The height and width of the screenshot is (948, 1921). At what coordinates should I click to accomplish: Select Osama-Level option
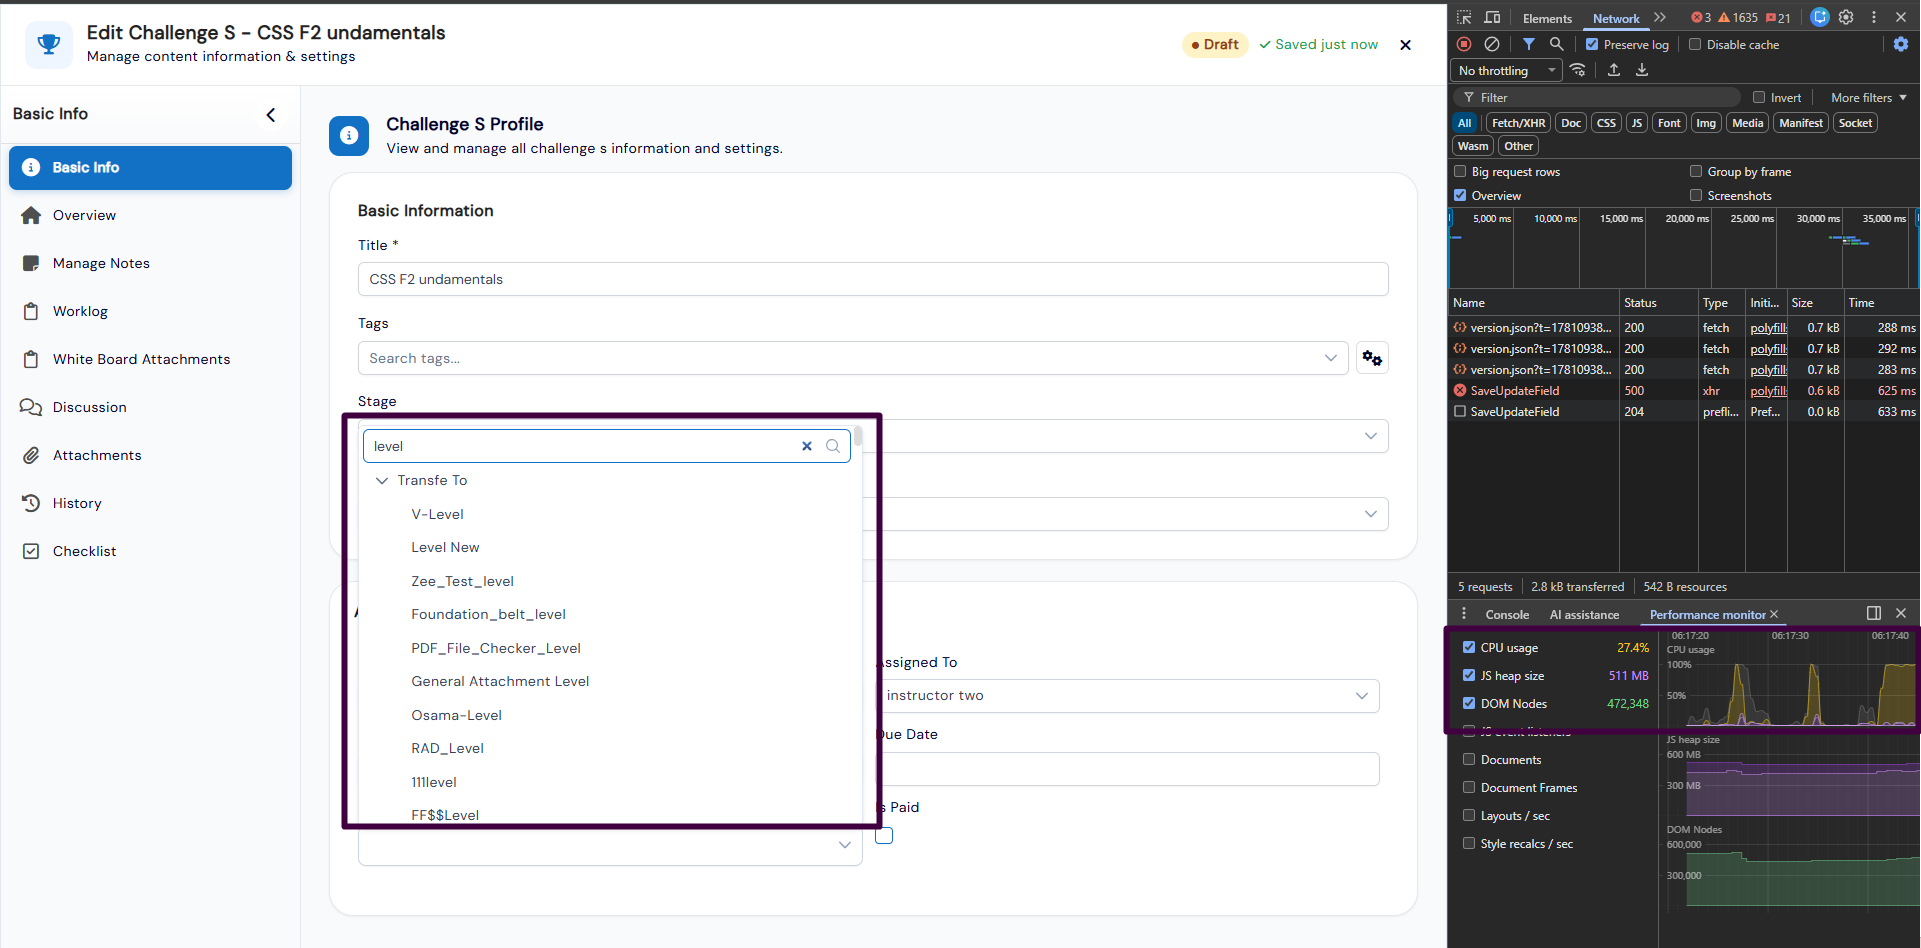[456, 715]
